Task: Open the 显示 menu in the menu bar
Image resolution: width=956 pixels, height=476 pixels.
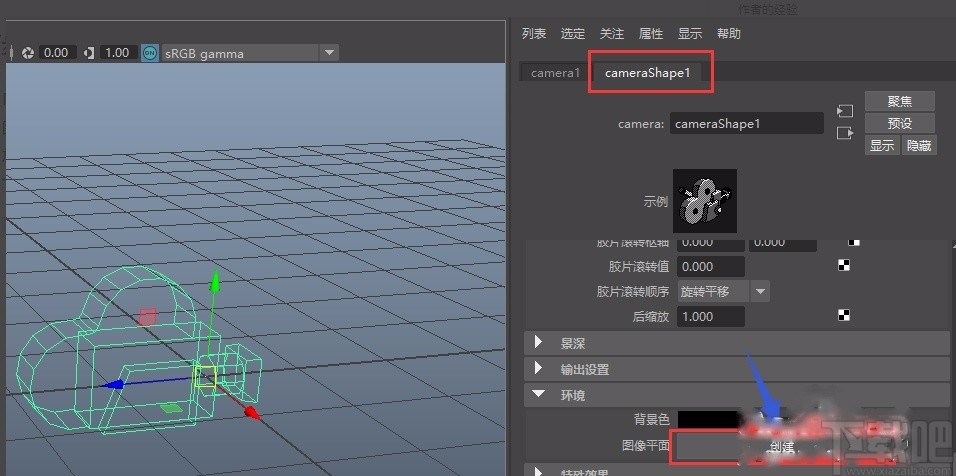Action: 690,34
